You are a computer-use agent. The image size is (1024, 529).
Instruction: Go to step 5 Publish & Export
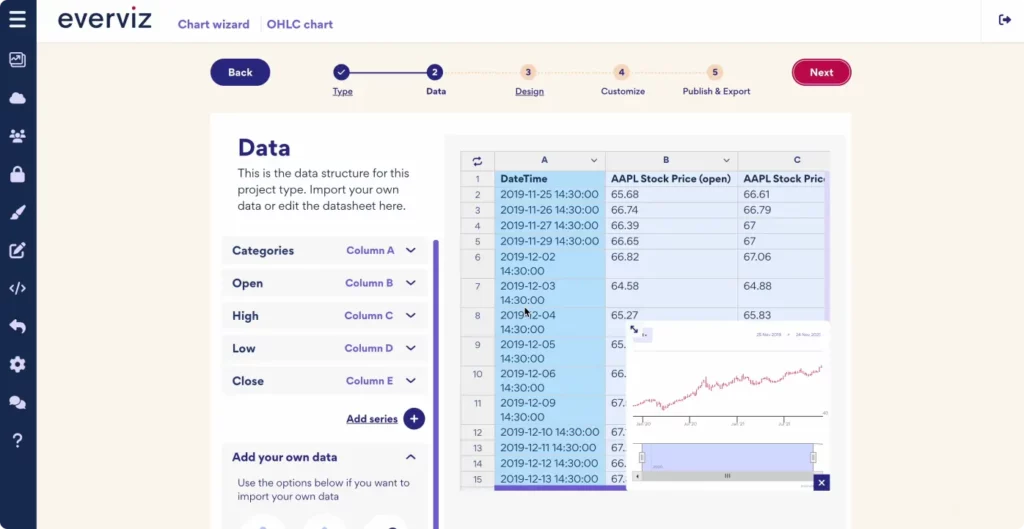click(x=716, y=80)
